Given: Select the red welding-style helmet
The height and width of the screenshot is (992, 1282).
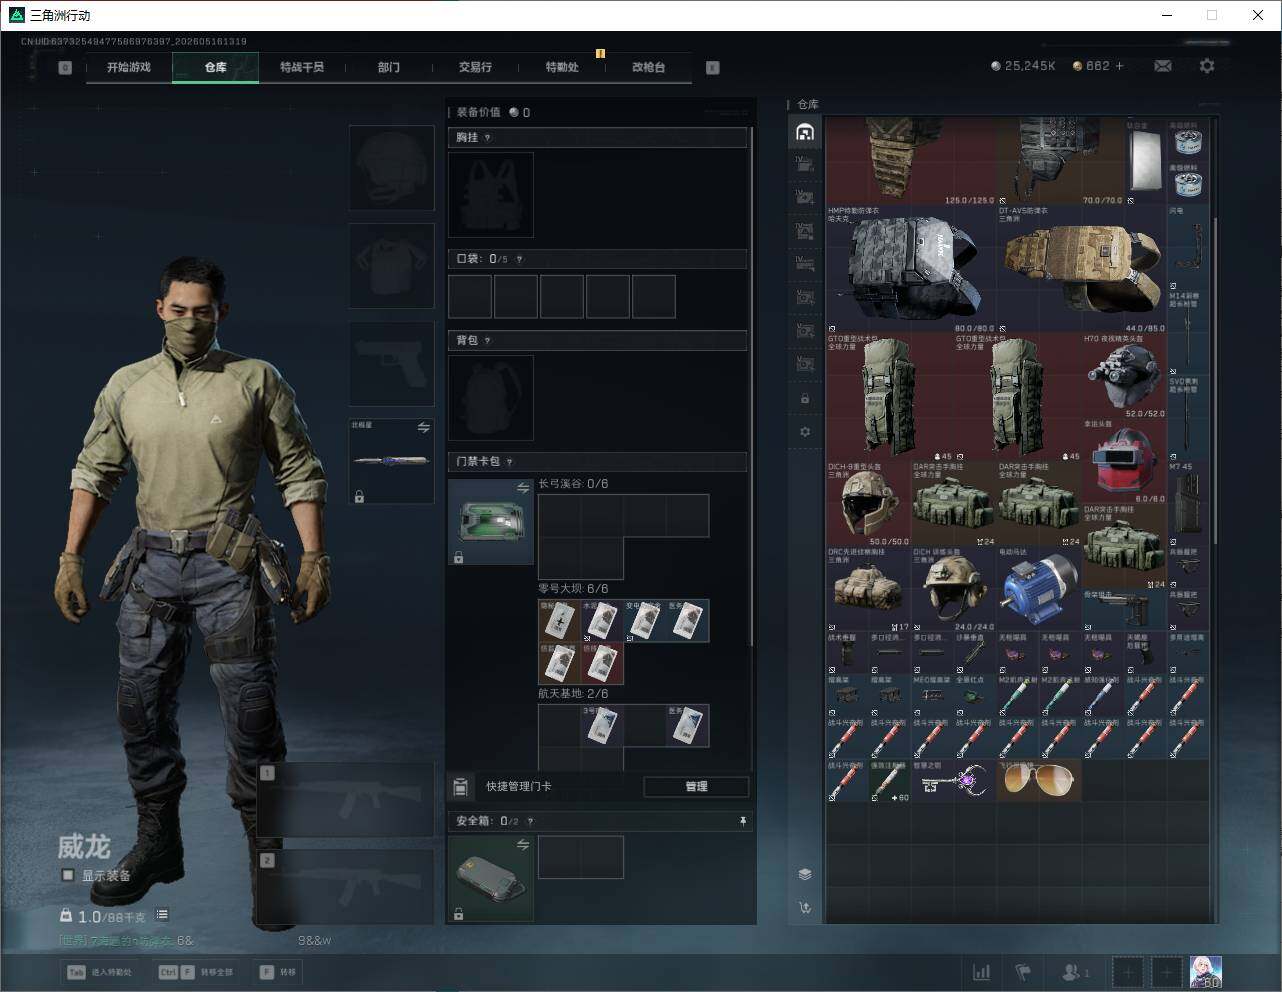Looking at the screenshot, I should (1124, 461).
